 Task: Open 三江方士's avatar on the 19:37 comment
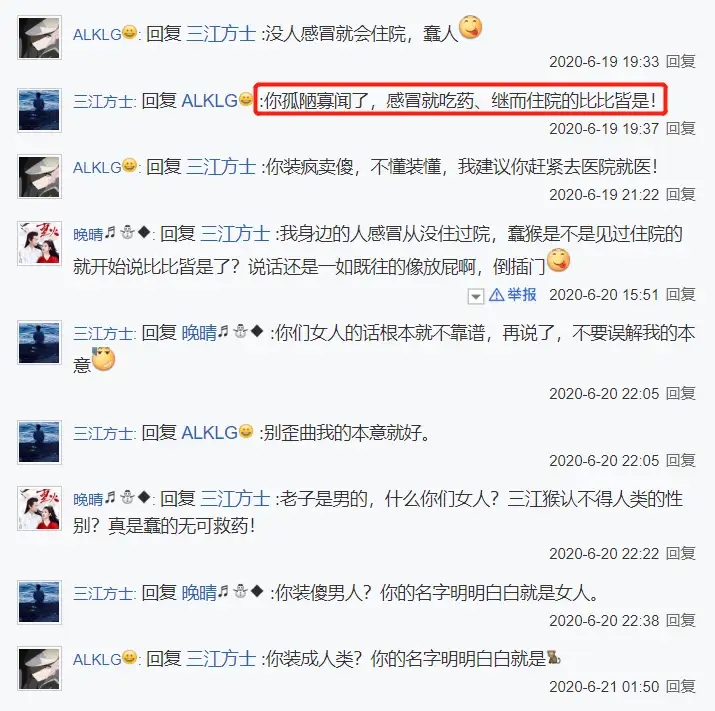click(39, 110)
